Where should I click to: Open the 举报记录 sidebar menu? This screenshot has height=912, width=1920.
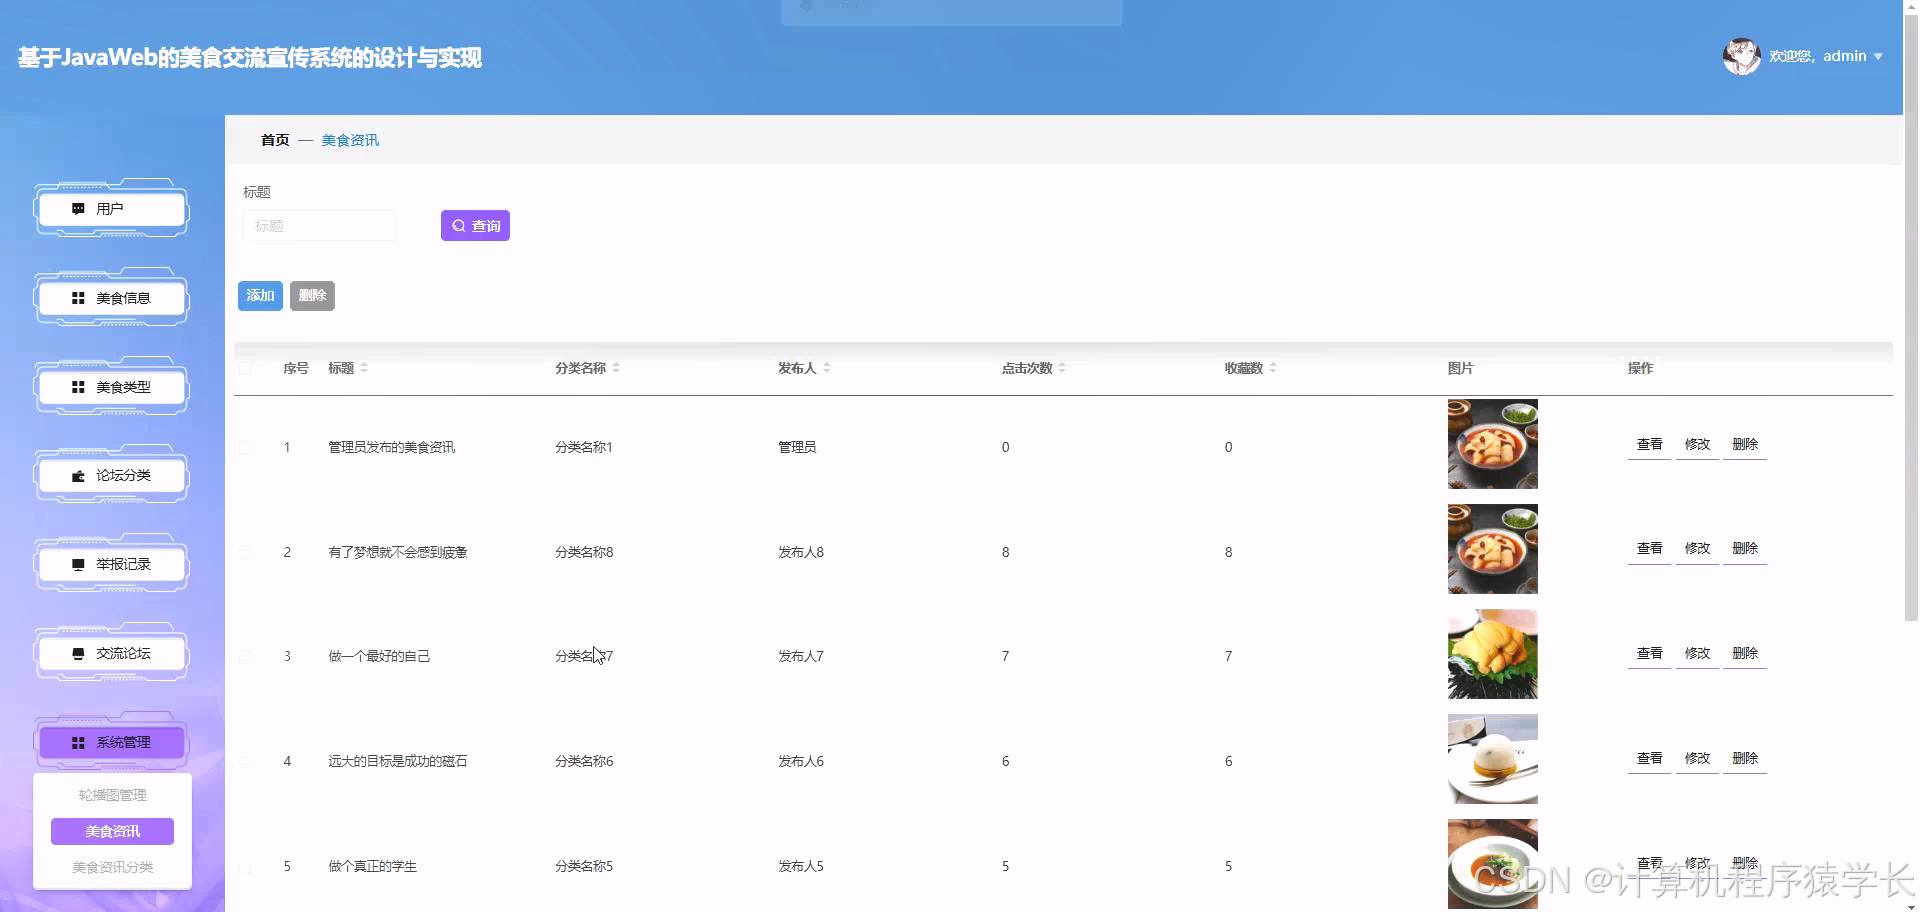pyautogui.click(x=111, y=565)
